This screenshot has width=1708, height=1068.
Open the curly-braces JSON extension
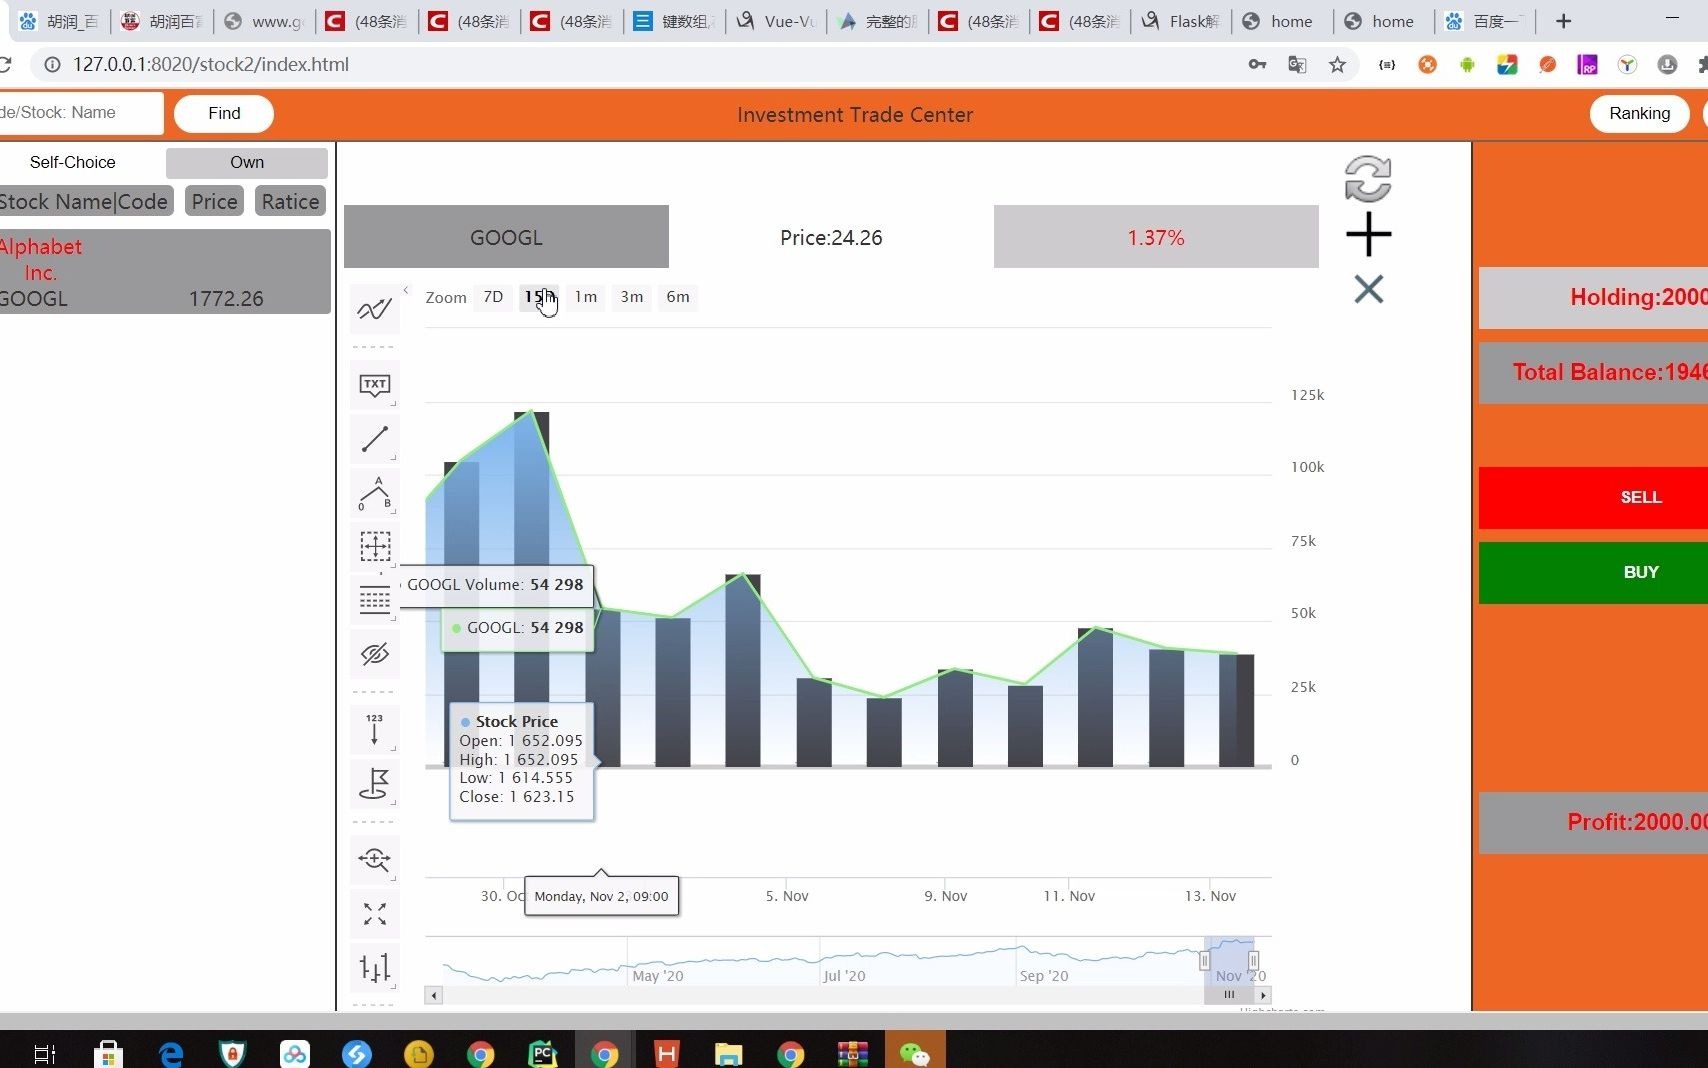coord(1387,64)
